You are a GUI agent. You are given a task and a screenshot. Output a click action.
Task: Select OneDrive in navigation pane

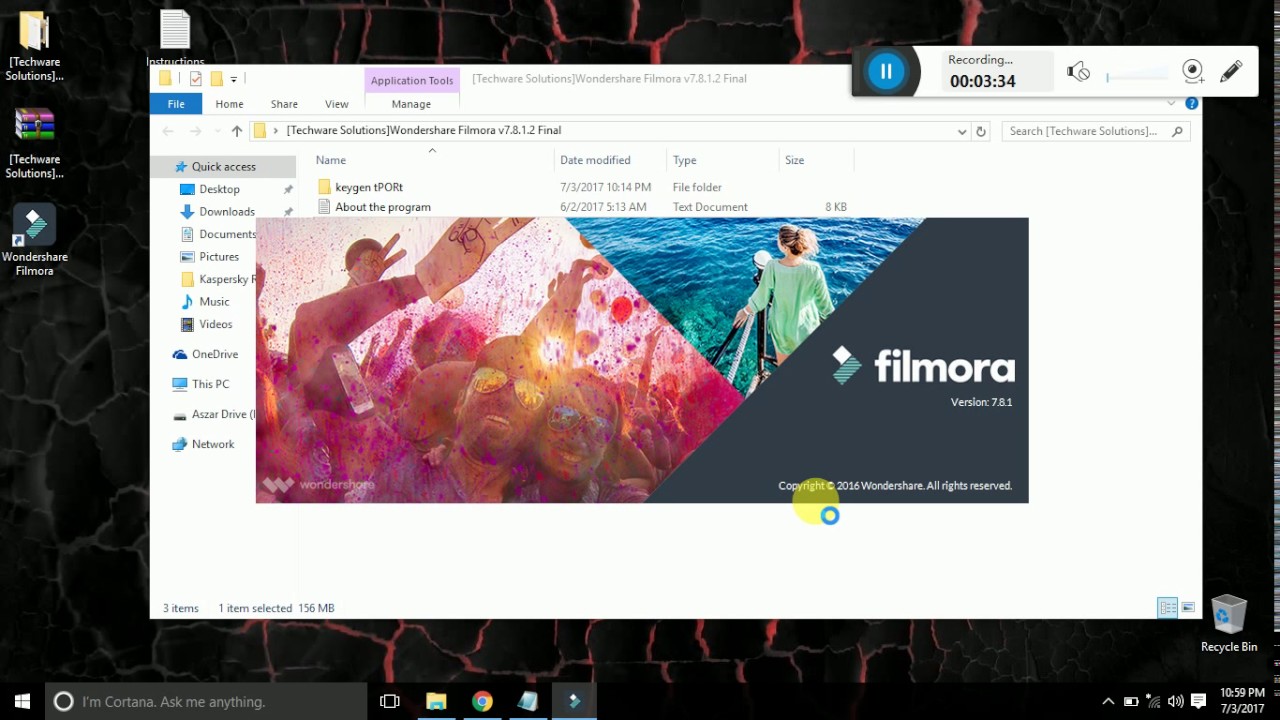click(215, 354)
